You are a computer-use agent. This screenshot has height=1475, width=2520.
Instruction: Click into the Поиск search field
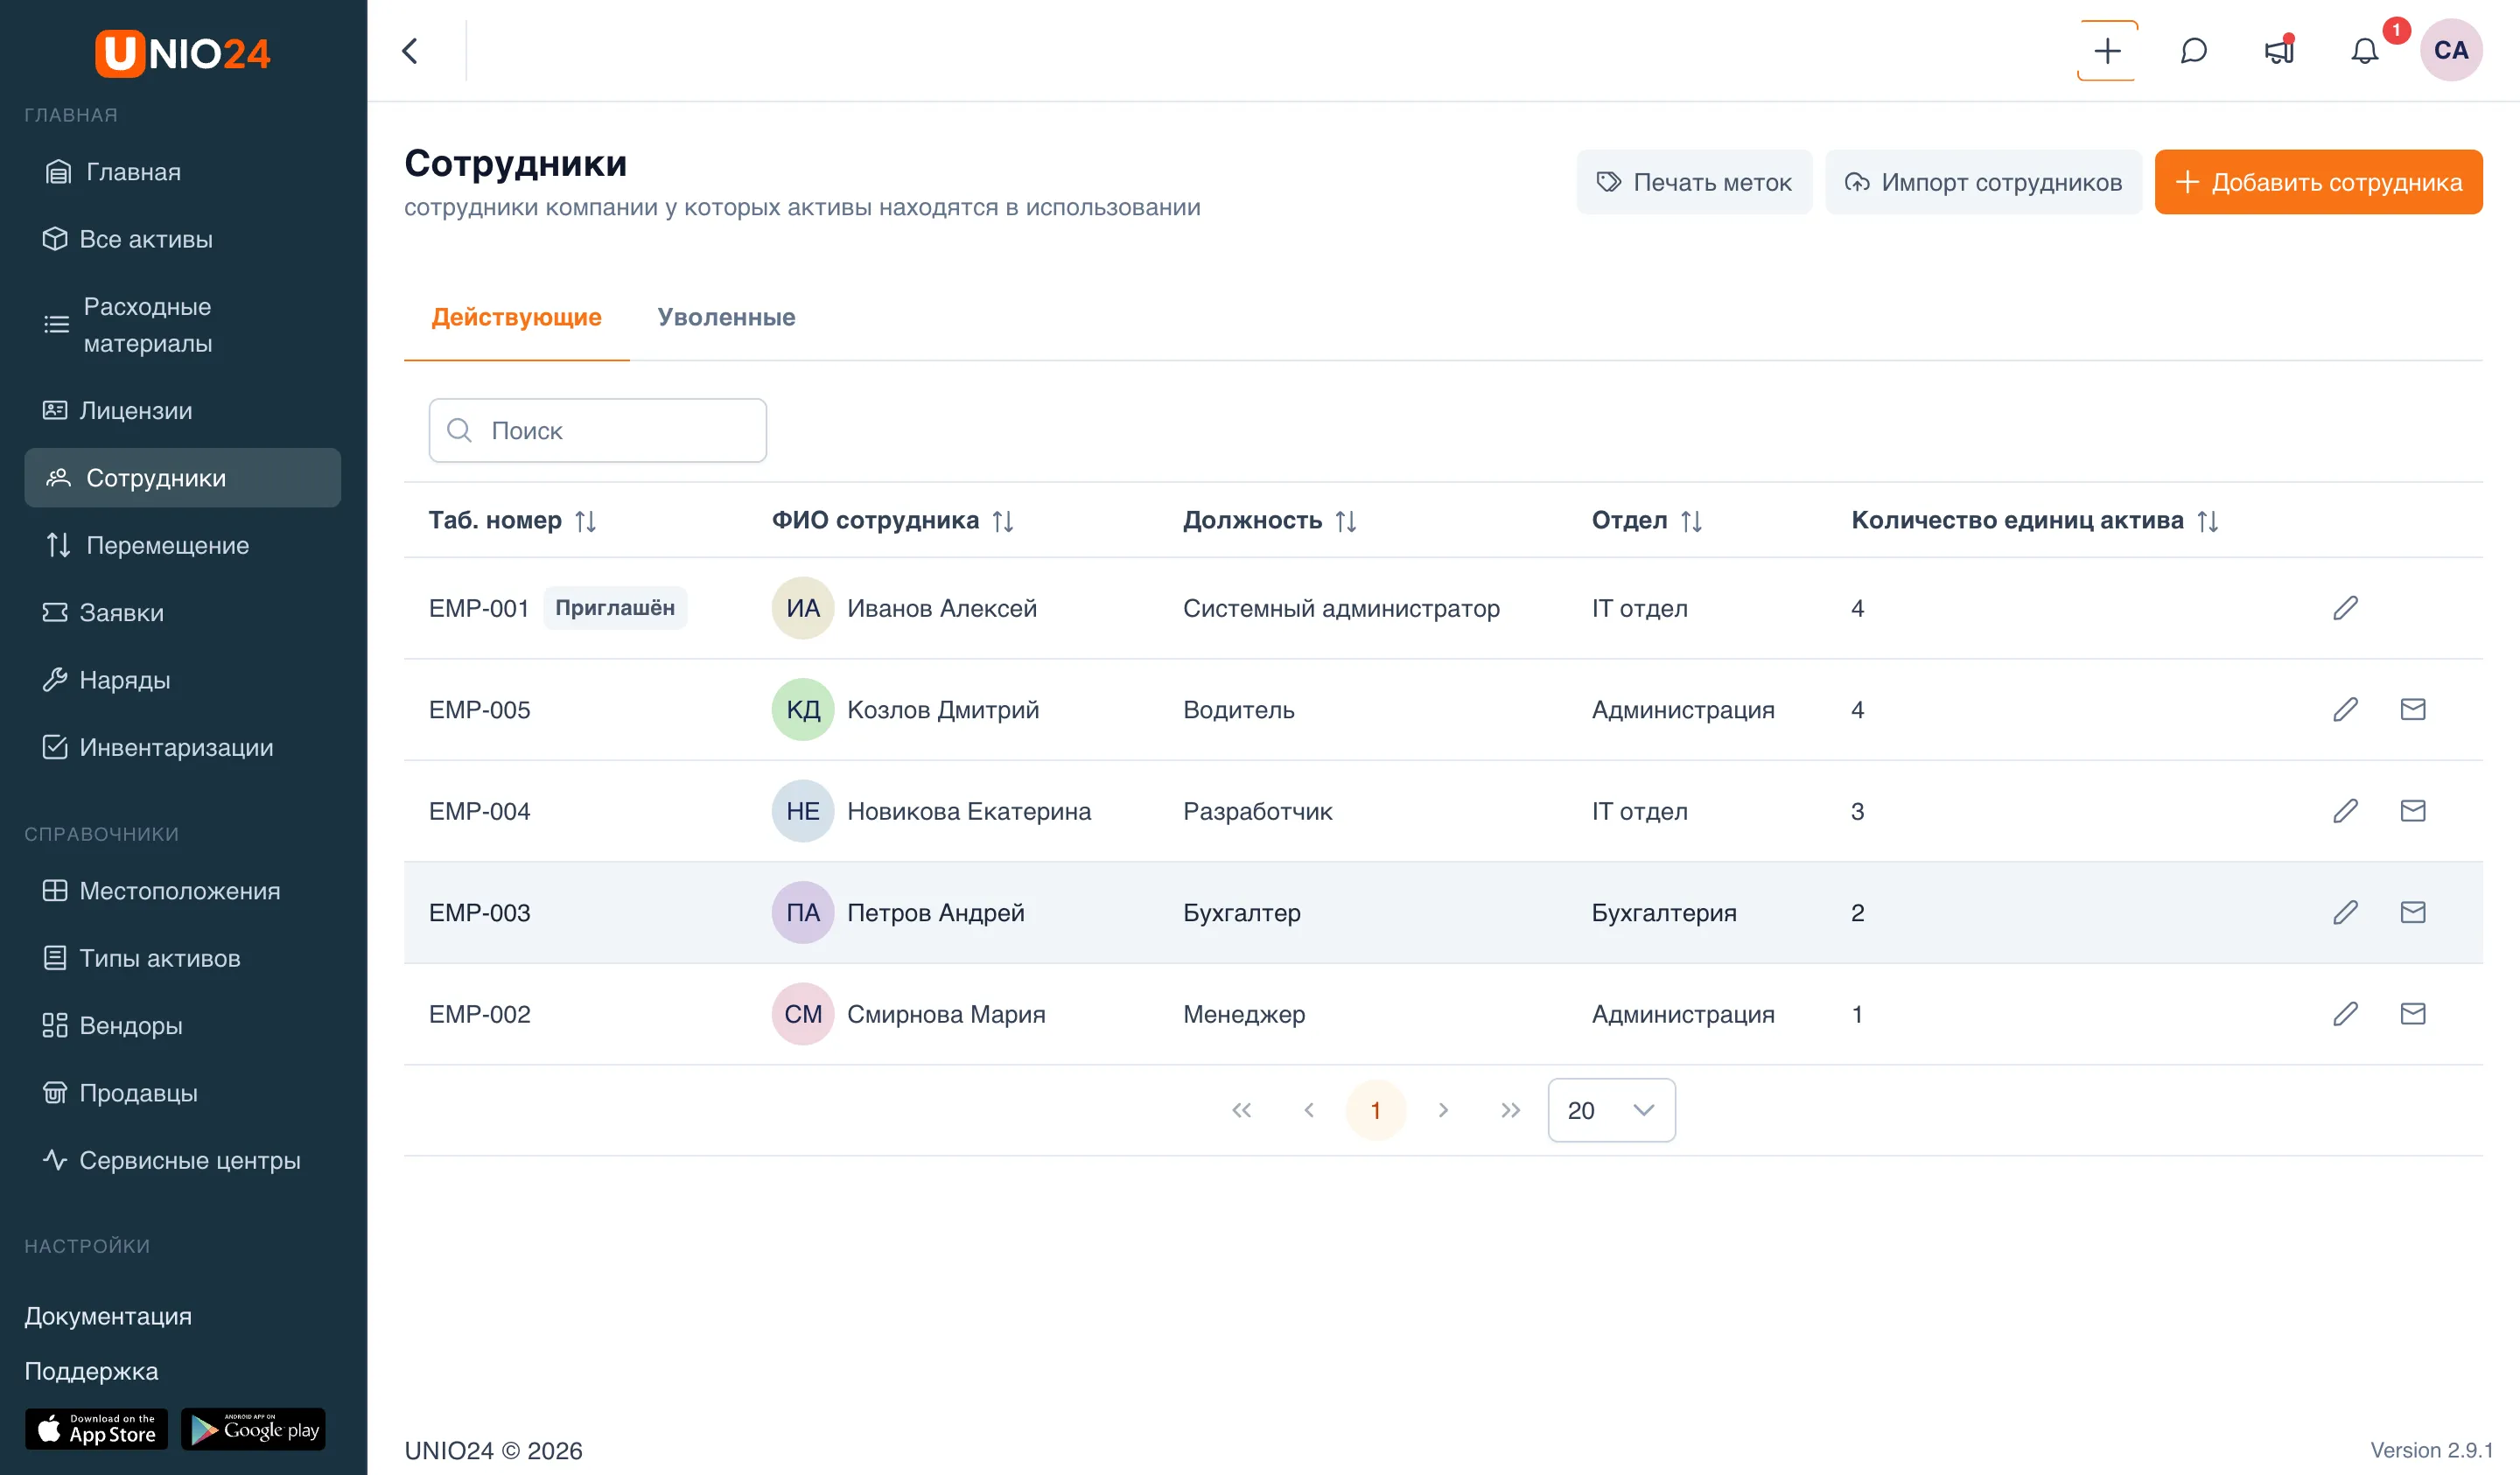(x=598, y=431)
